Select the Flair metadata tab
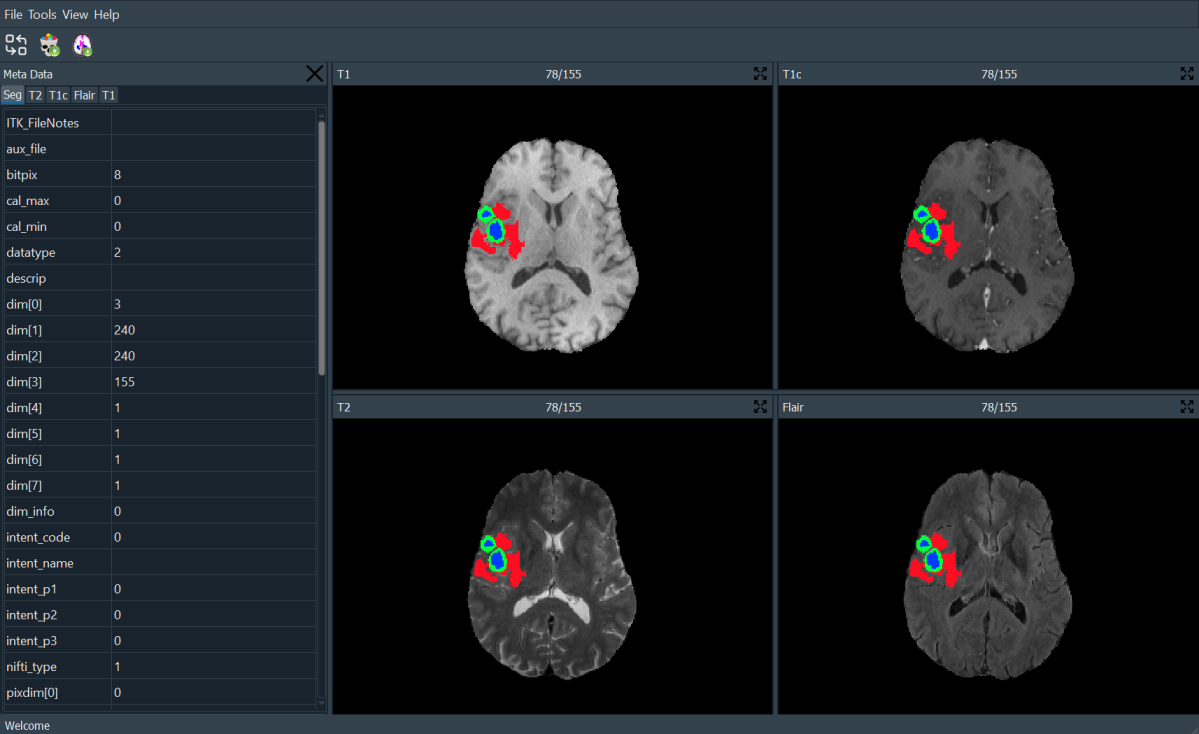This screenshot has height=734, width=1199. [84, 95]
